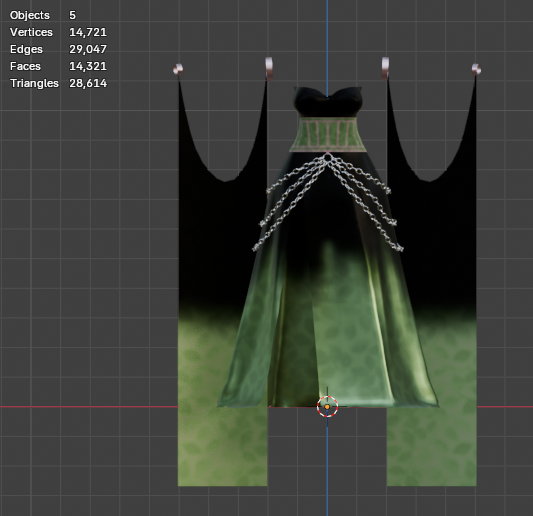Click the Vertices count 14,721

(88, 32)
